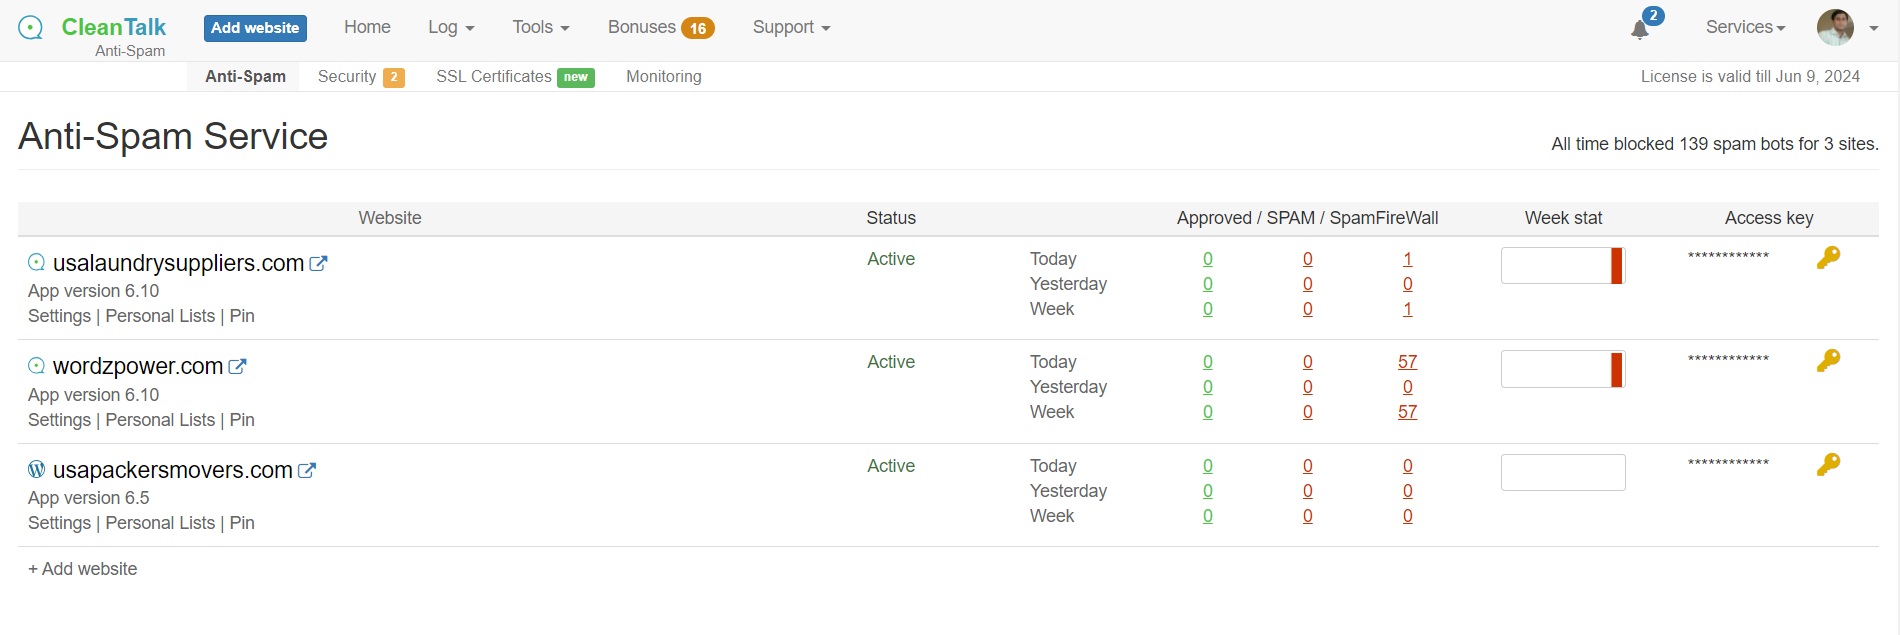The height and width of the screenshot is (635, 1900).
Task: Open Personal Lists for wordzpower.com
Action: click(160, 420)
